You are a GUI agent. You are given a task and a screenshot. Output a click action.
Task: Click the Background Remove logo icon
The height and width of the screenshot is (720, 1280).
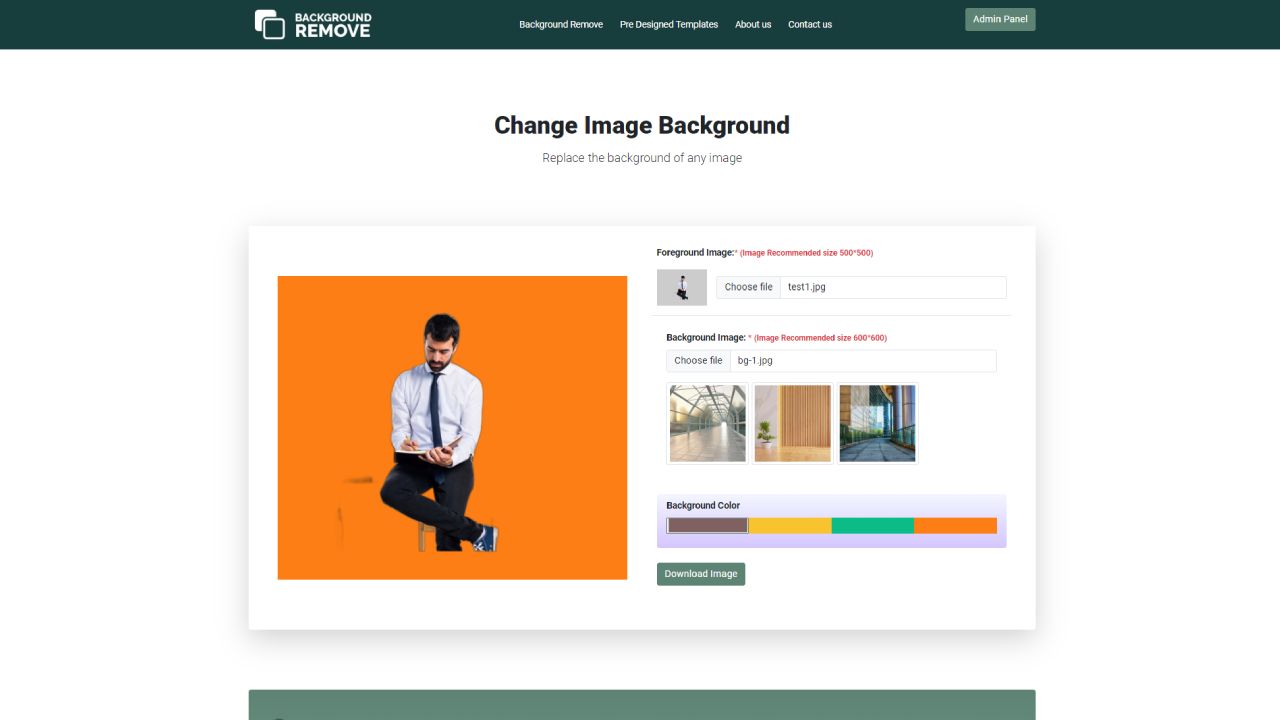(x=270, y=24)
